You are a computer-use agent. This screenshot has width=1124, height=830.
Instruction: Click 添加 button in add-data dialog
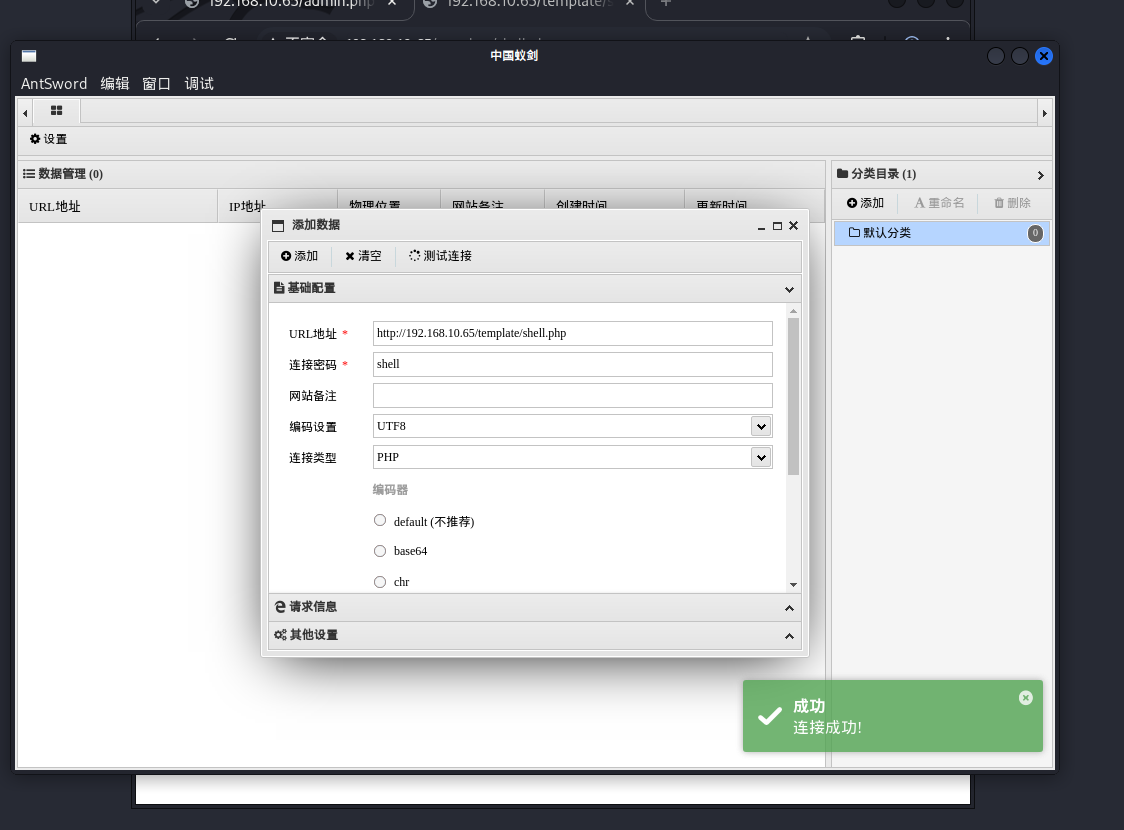pos(300,256)
